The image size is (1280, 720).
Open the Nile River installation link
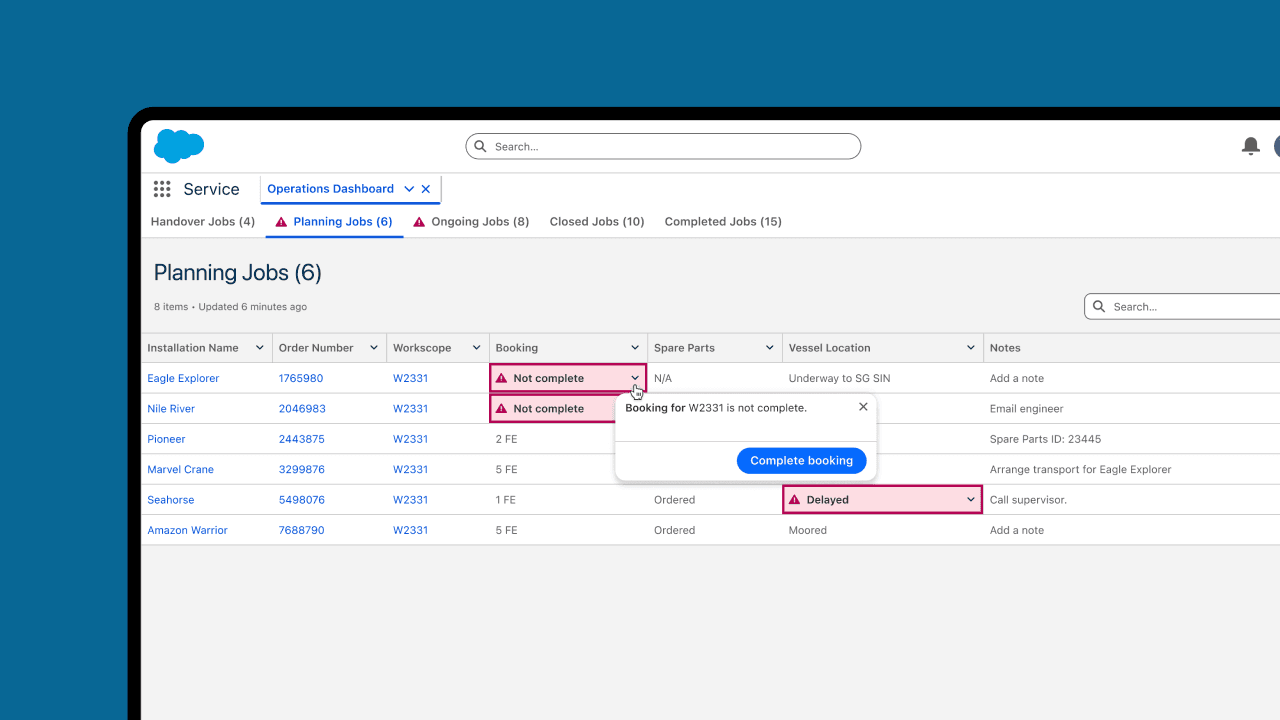pyautogui.click(x=171, y=408)
